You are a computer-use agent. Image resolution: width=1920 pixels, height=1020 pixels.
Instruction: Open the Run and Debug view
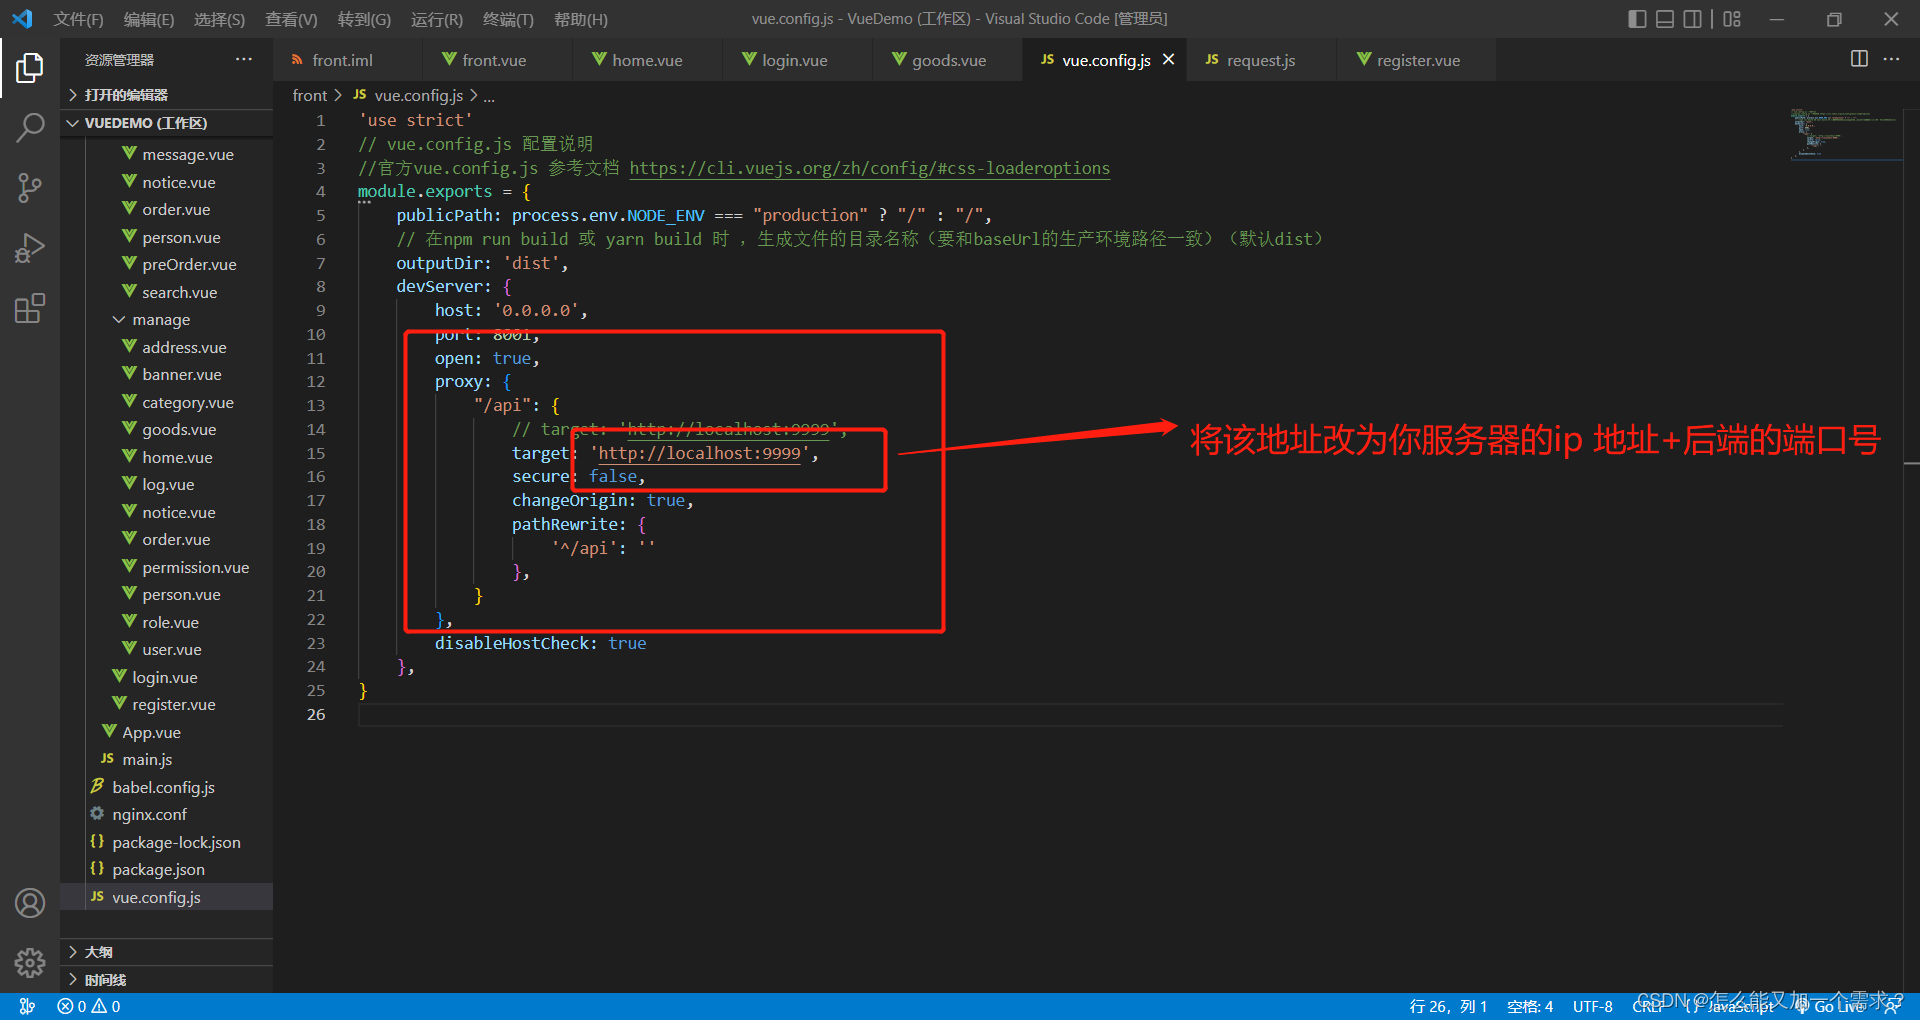tap(30, 247)
